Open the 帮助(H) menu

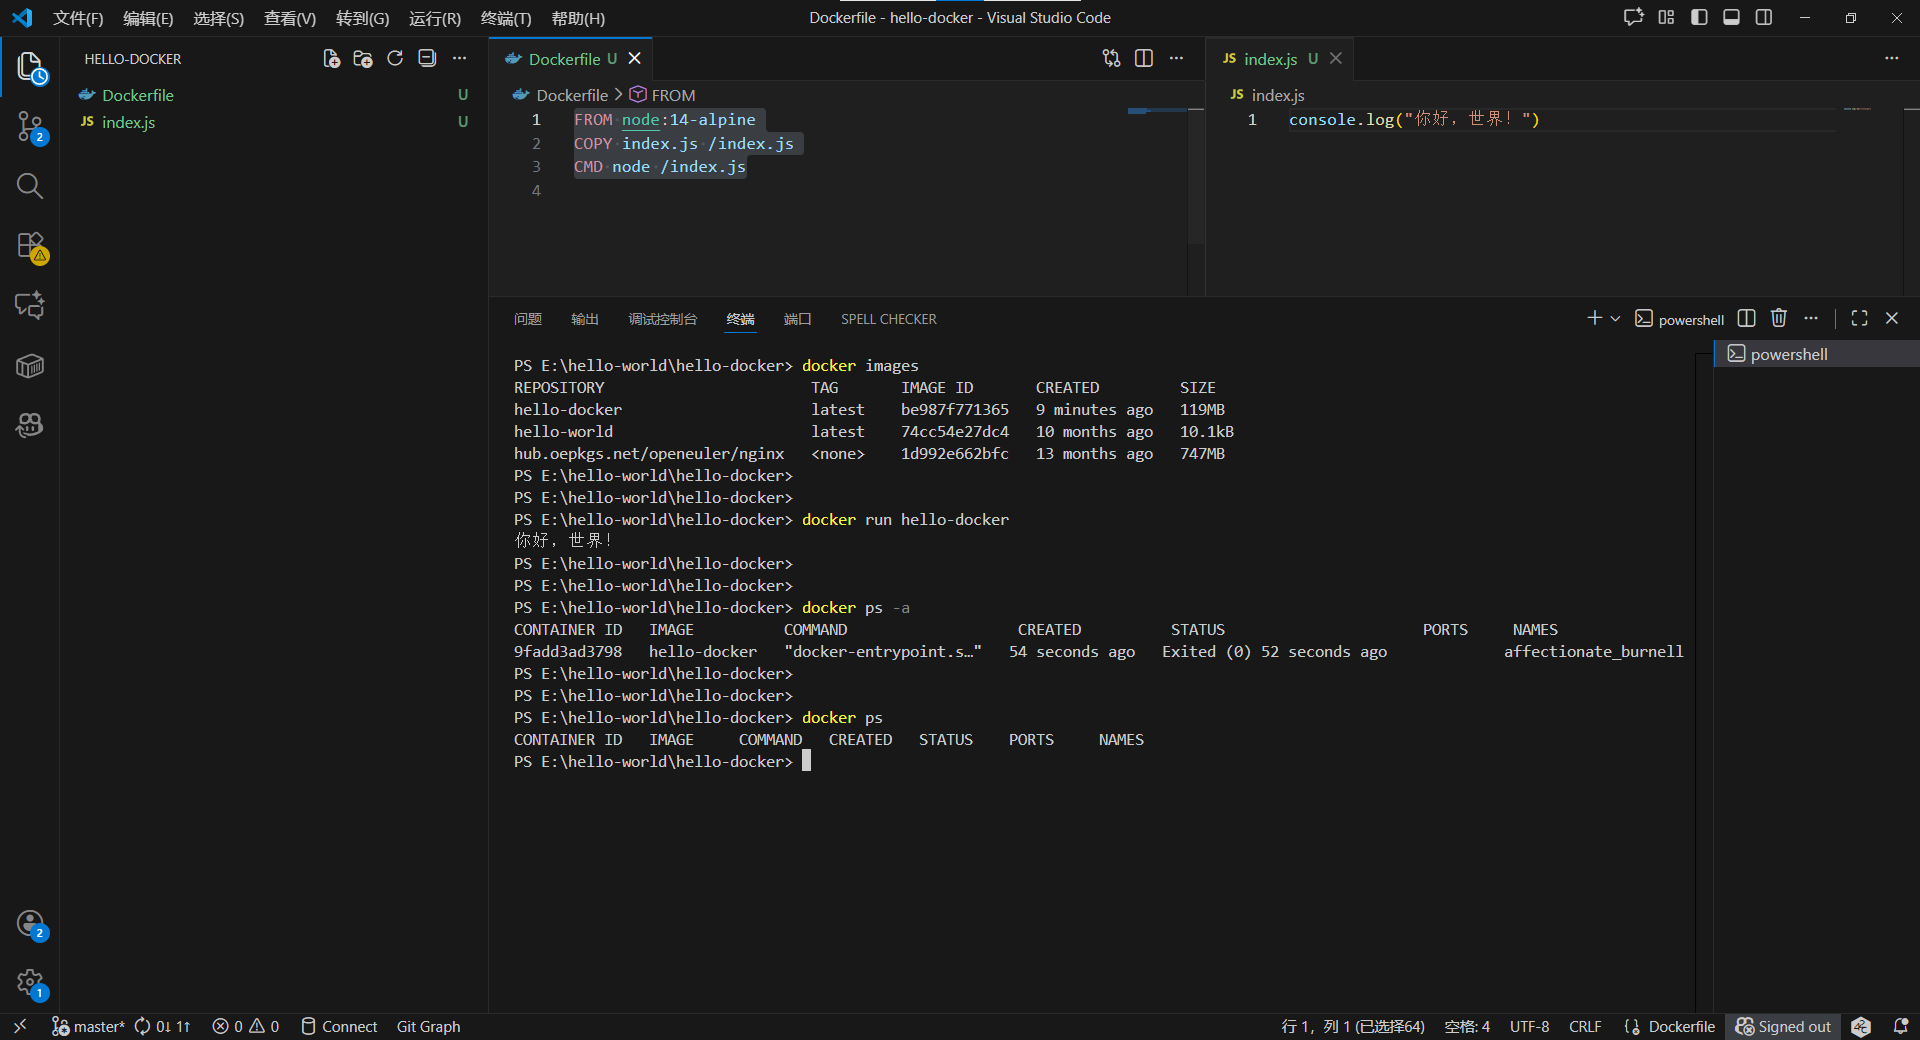[578, 18]
